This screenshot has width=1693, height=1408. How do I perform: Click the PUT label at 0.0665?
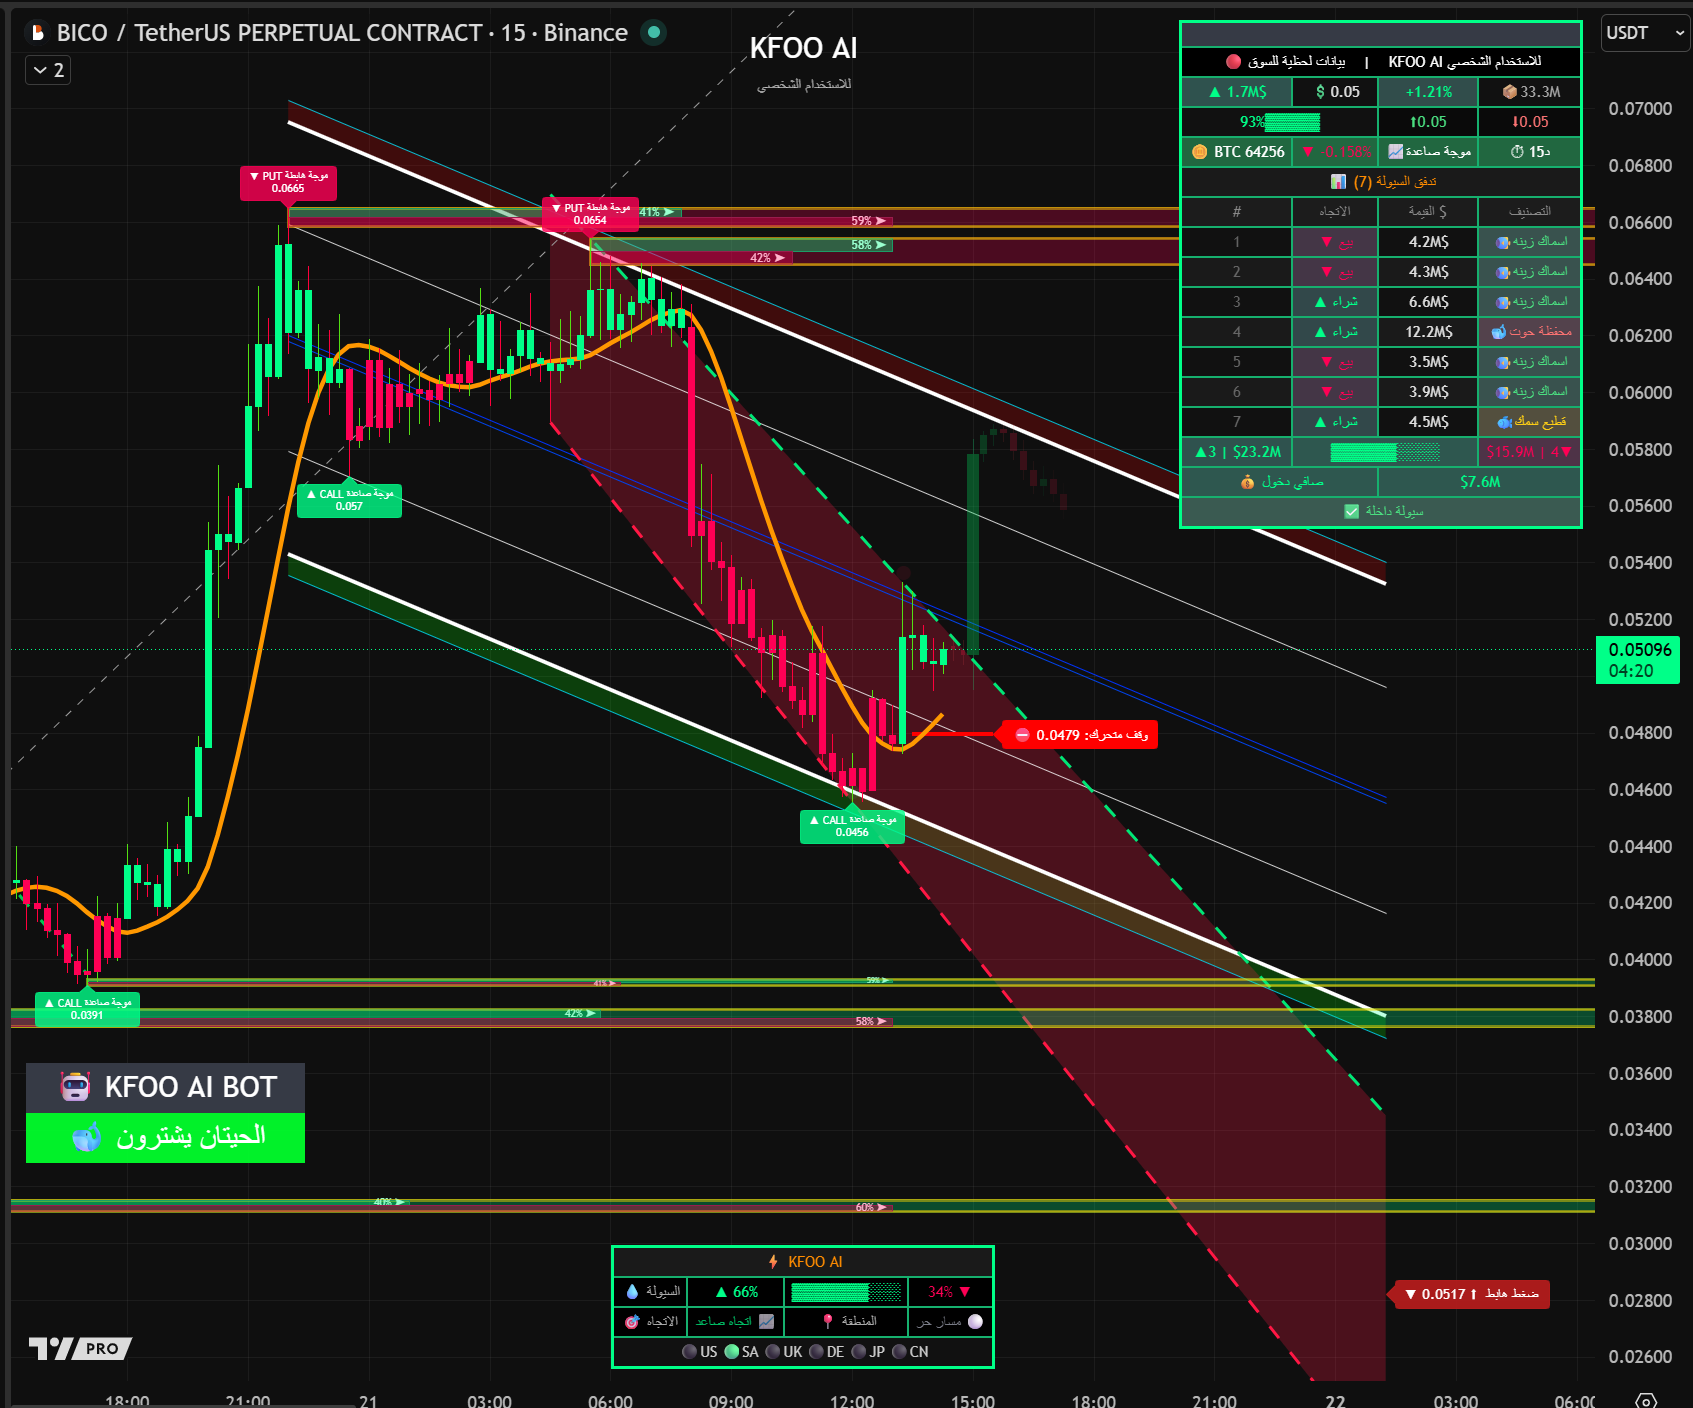pos(288,182)
